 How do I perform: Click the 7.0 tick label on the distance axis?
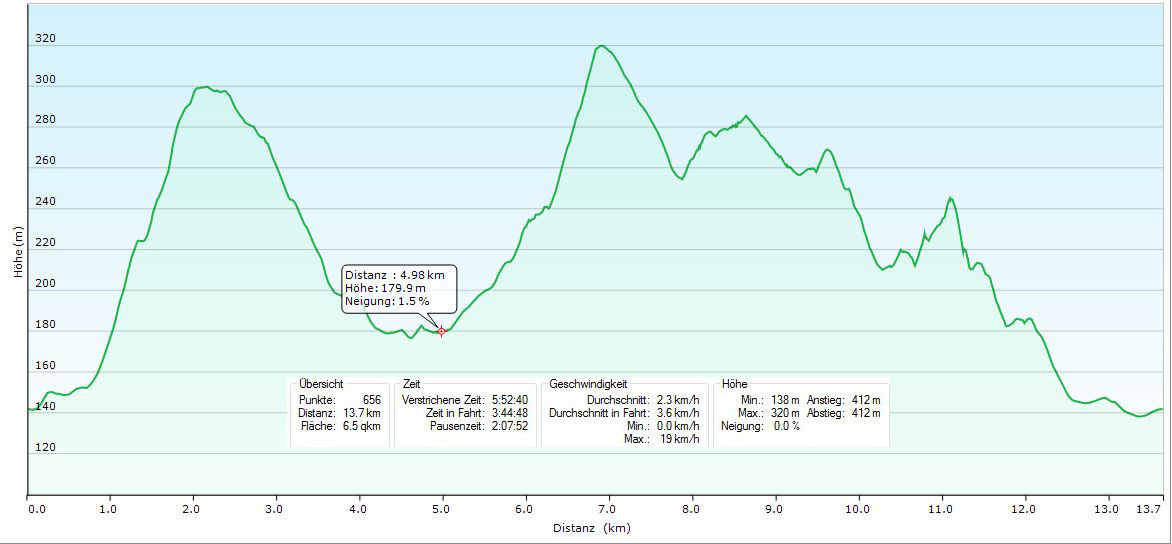[x=607, y=509]
